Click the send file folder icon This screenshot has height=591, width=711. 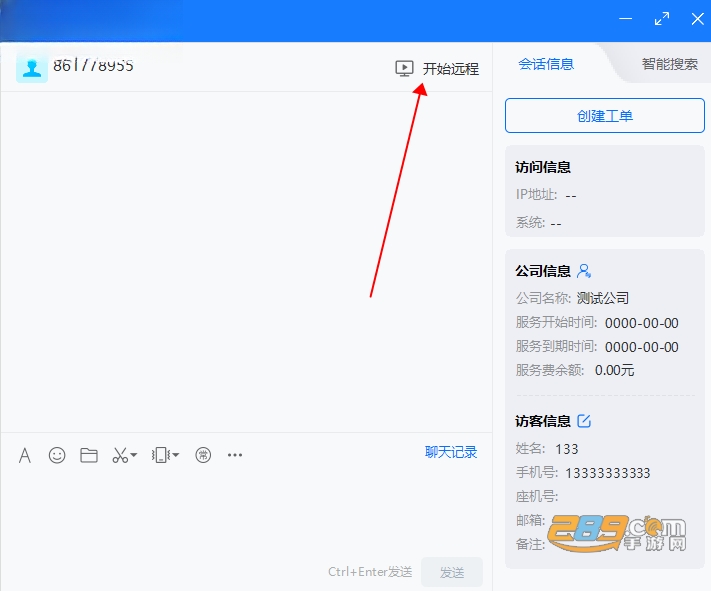tap(89, 455)
